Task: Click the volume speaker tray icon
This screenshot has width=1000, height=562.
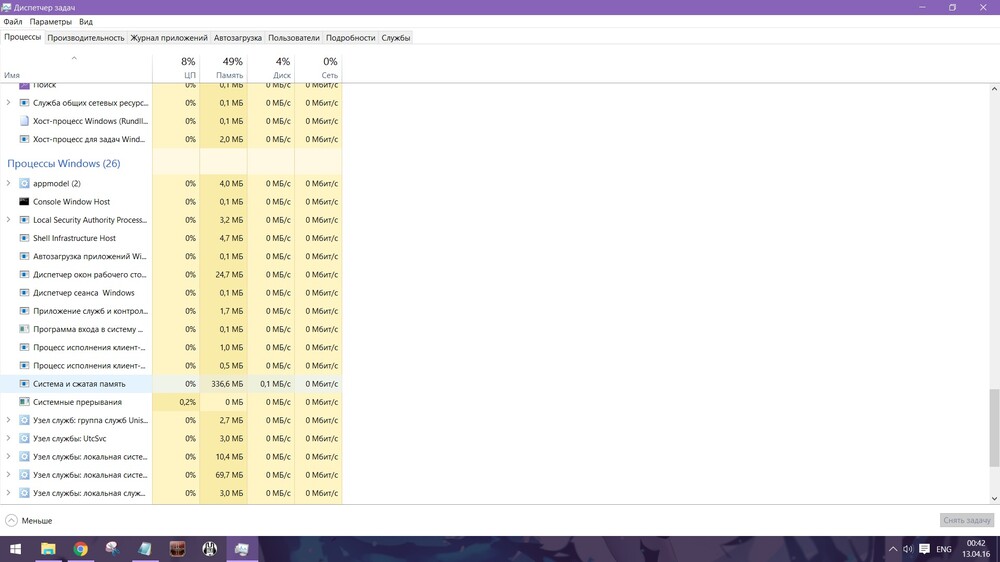Action: click(908, 549)
